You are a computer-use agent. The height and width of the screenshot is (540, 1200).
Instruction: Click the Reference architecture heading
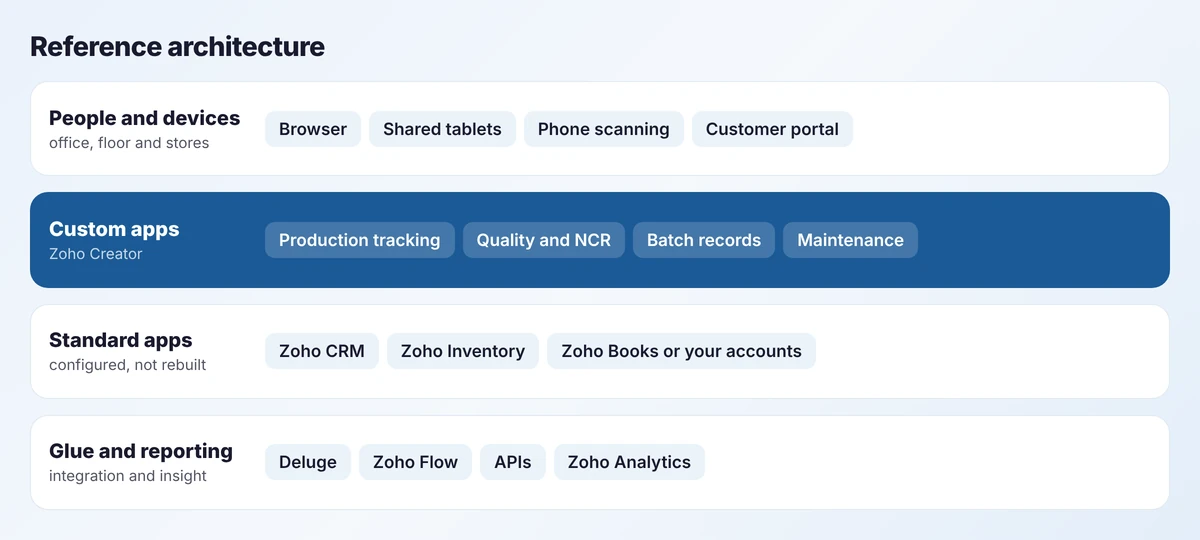[177, 46]
